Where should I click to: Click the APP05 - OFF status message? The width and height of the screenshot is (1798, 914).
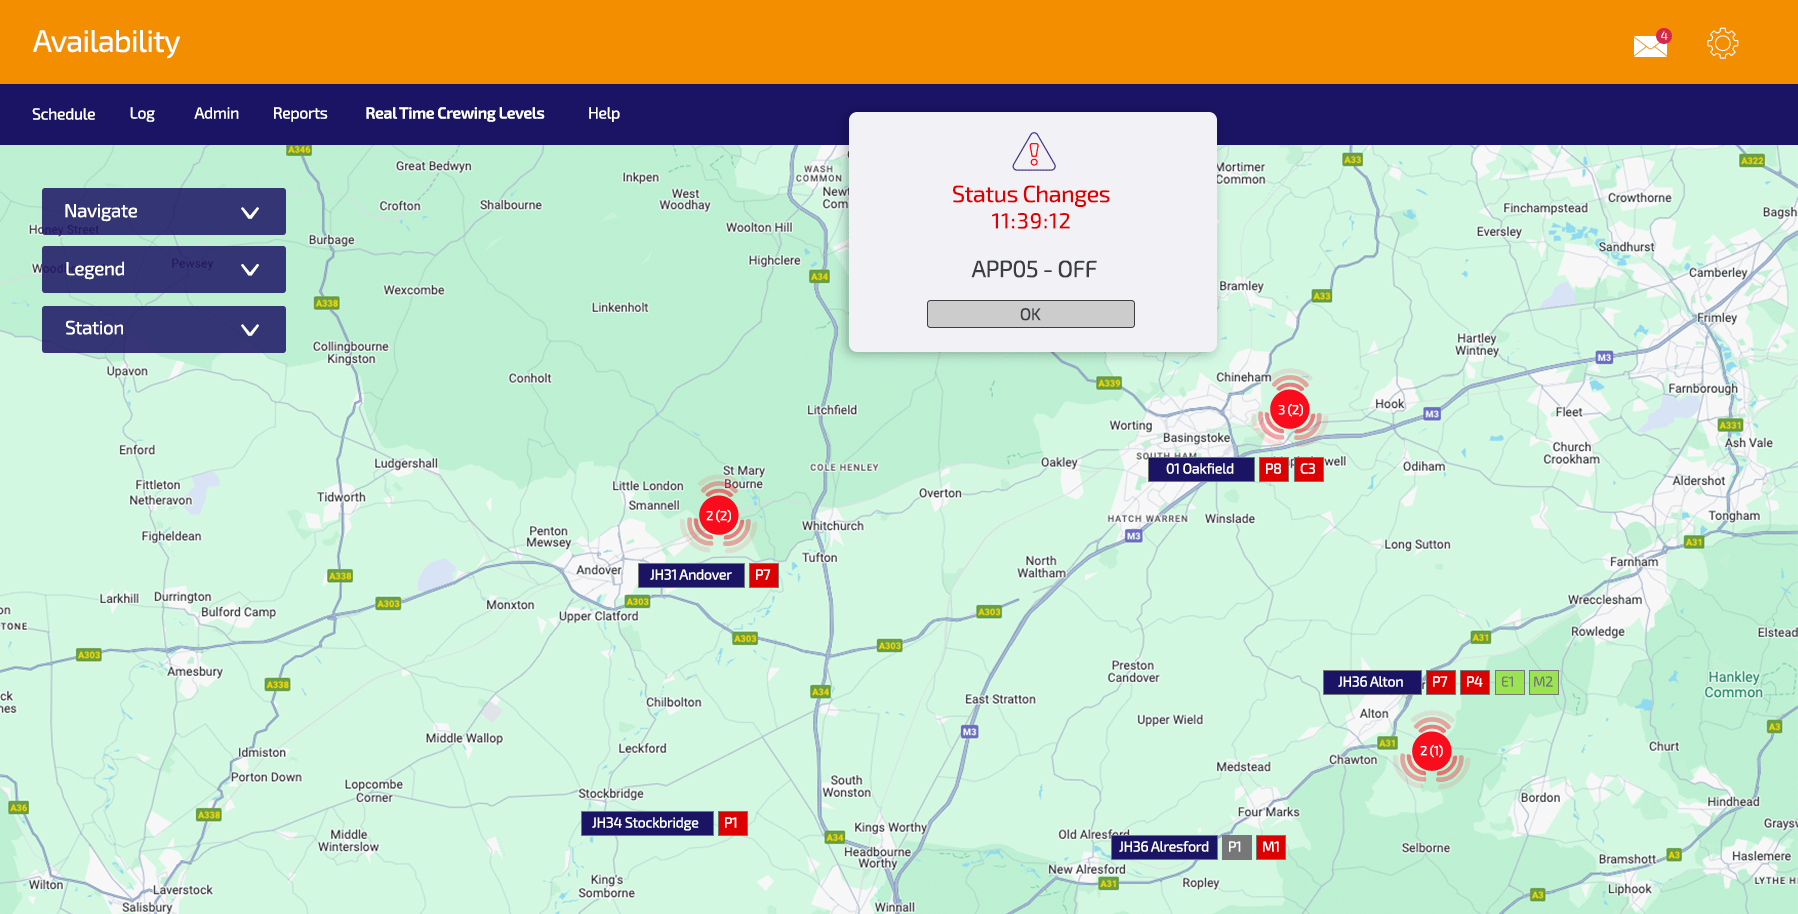point(1034,269)
